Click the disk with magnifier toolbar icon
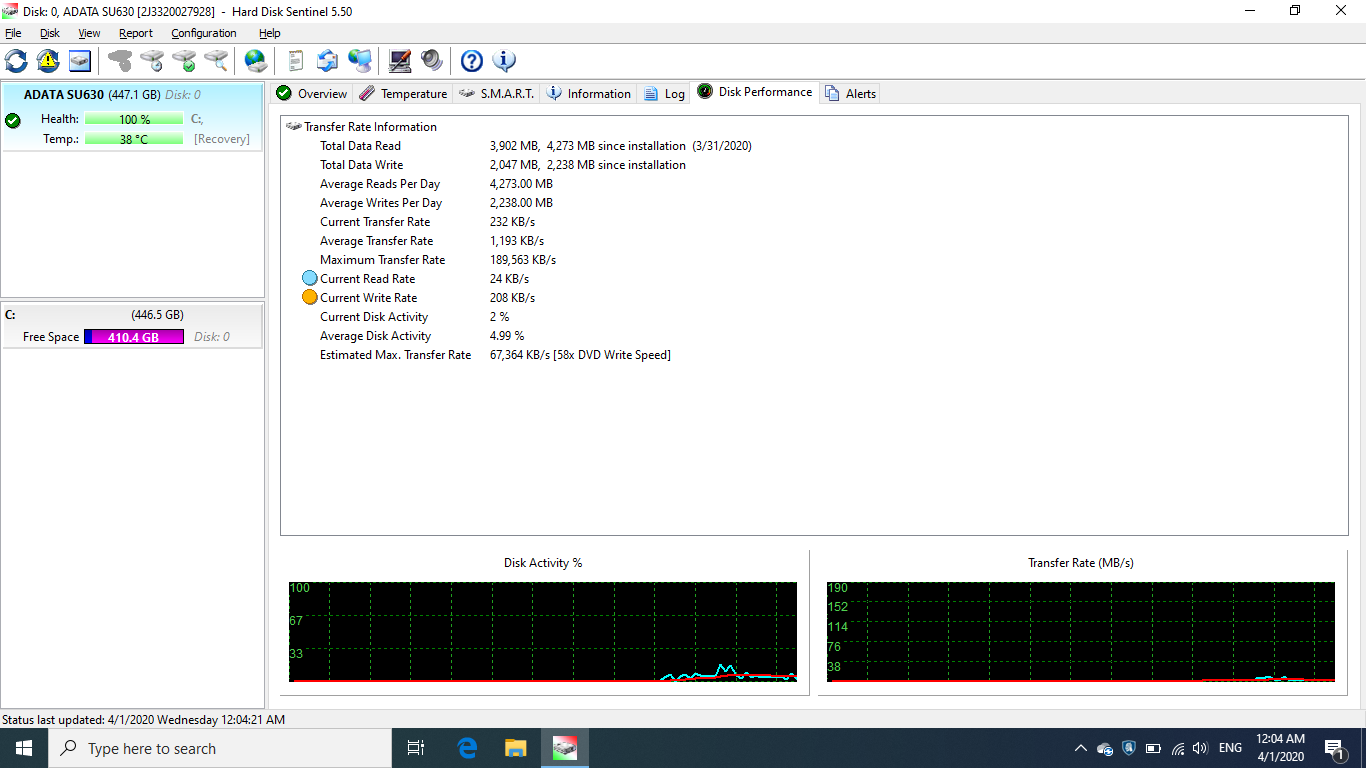The width and height of the screenshot is (1366, 768). pyautogui.click(x=216, y=61)
